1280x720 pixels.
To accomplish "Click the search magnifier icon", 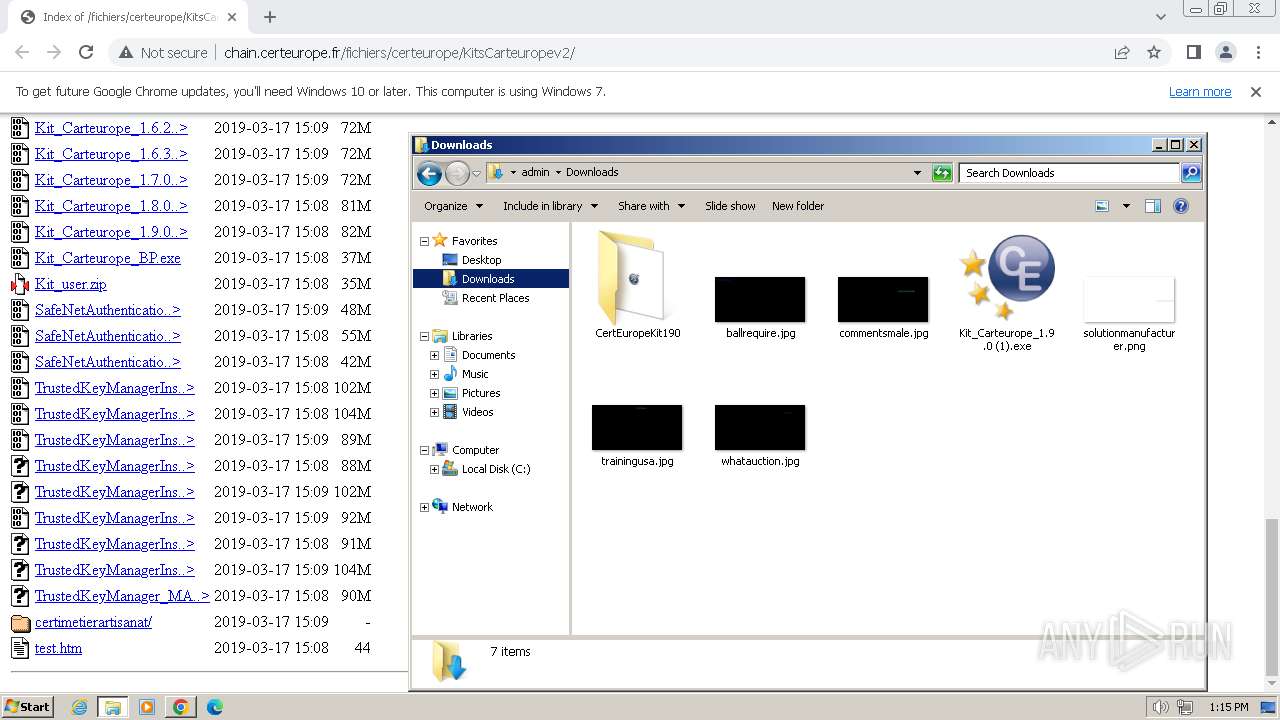I will click(1190, 173).
